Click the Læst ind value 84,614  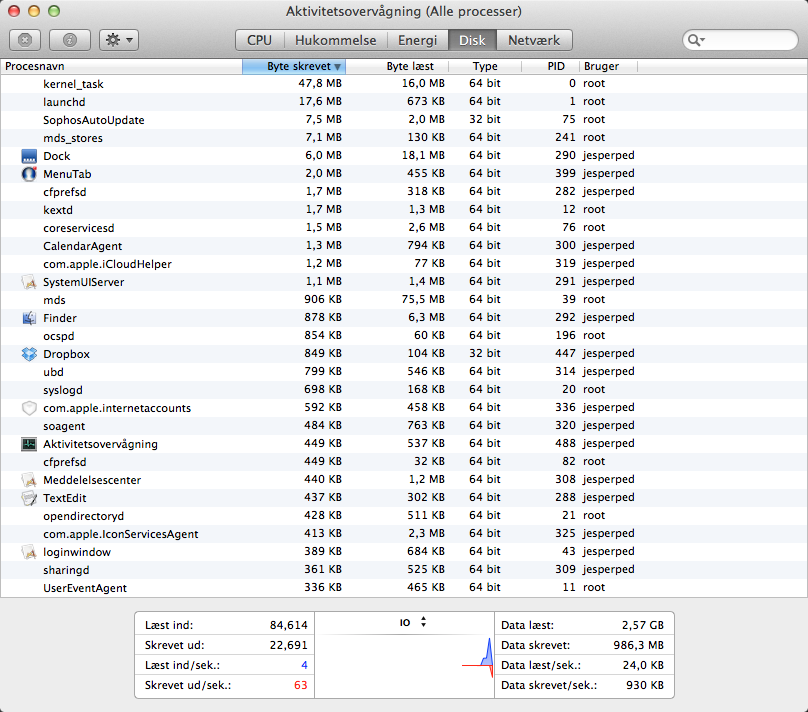coord(289,625)
